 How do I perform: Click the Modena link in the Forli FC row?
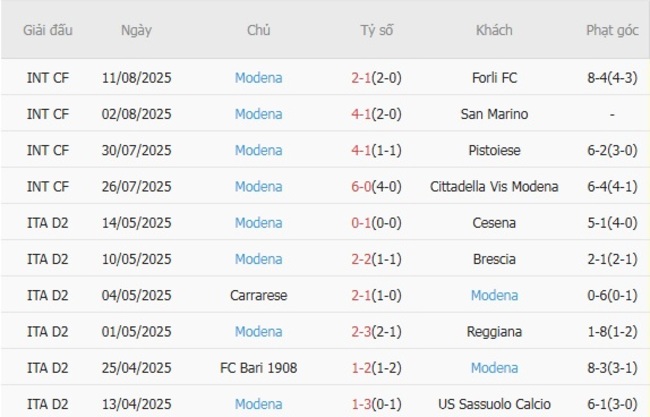coord(258,78)
